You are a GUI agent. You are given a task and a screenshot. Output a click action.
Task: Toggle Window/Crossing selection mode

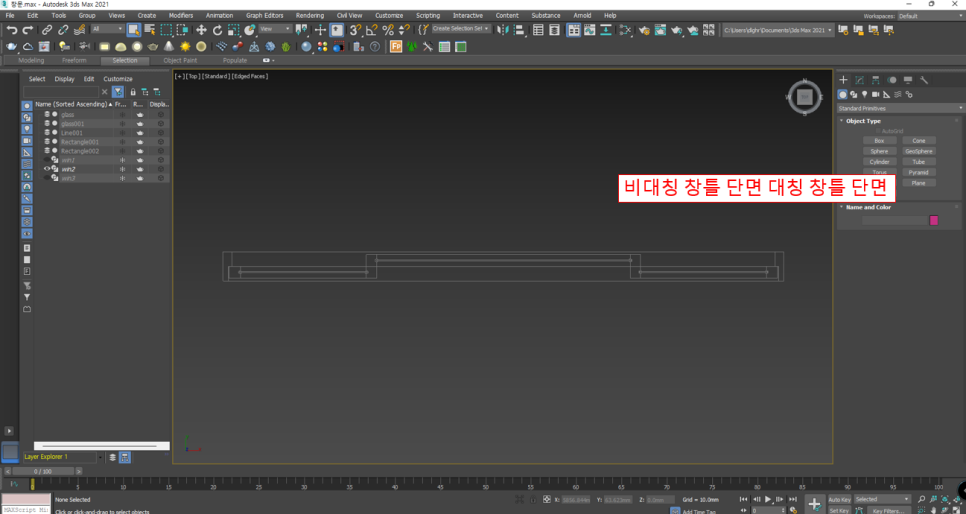(182, 30)
